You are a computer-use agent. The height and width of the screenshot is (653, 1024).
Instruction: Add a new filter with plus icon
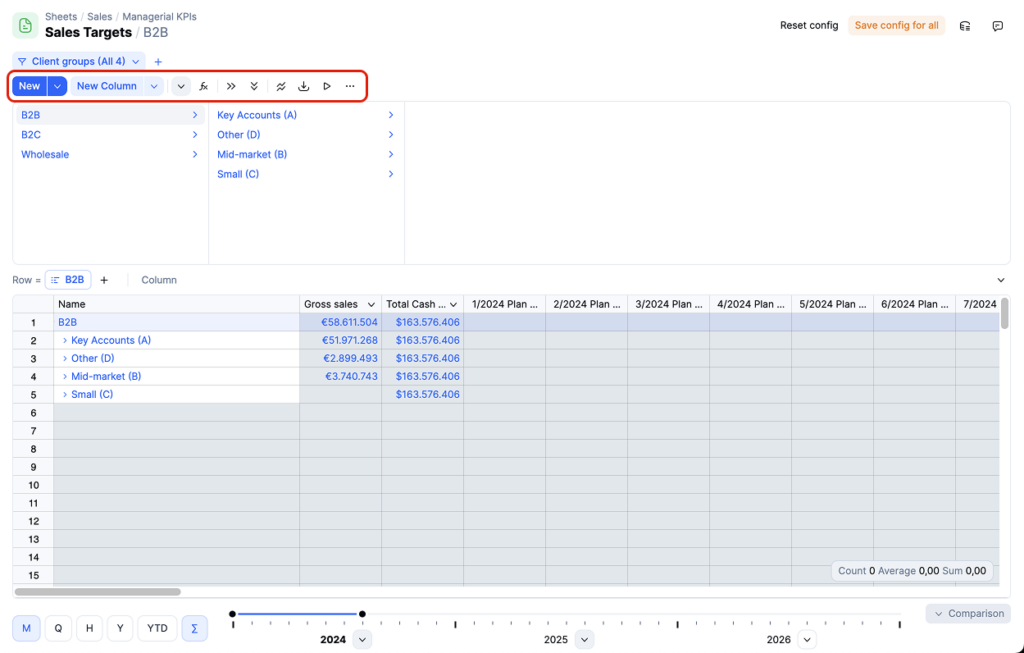click(158, 62)
